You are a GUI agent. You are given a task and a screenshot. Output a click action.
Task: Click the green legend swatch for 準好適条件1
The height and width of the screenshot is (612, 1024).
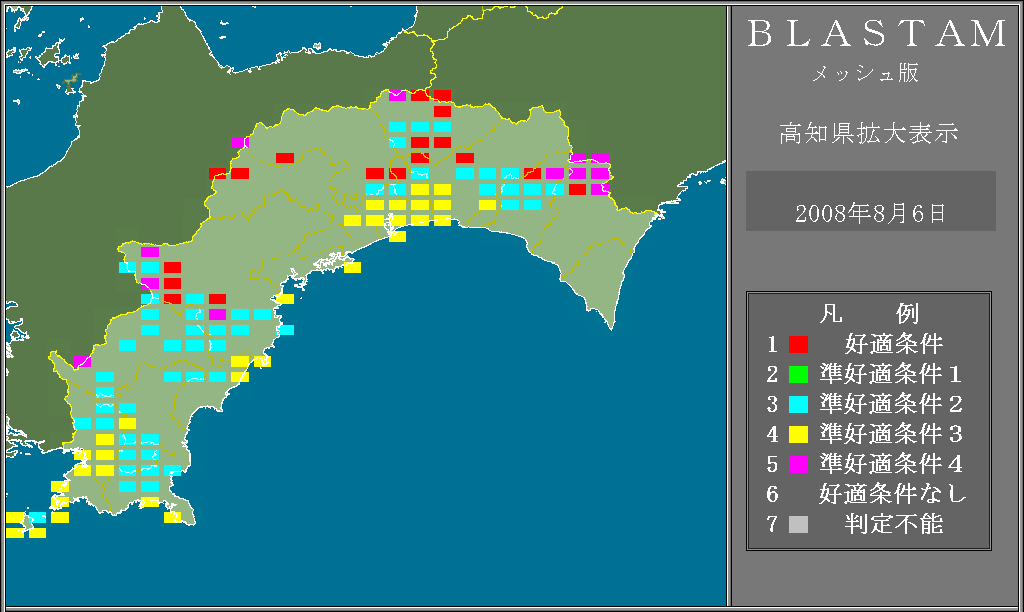point(798,374)
